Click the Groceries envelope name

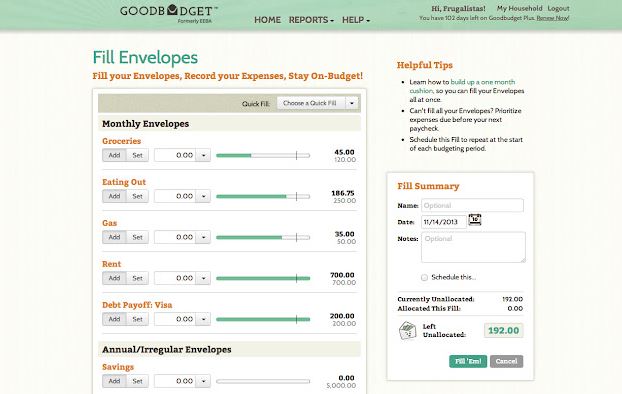coord(121,141)
